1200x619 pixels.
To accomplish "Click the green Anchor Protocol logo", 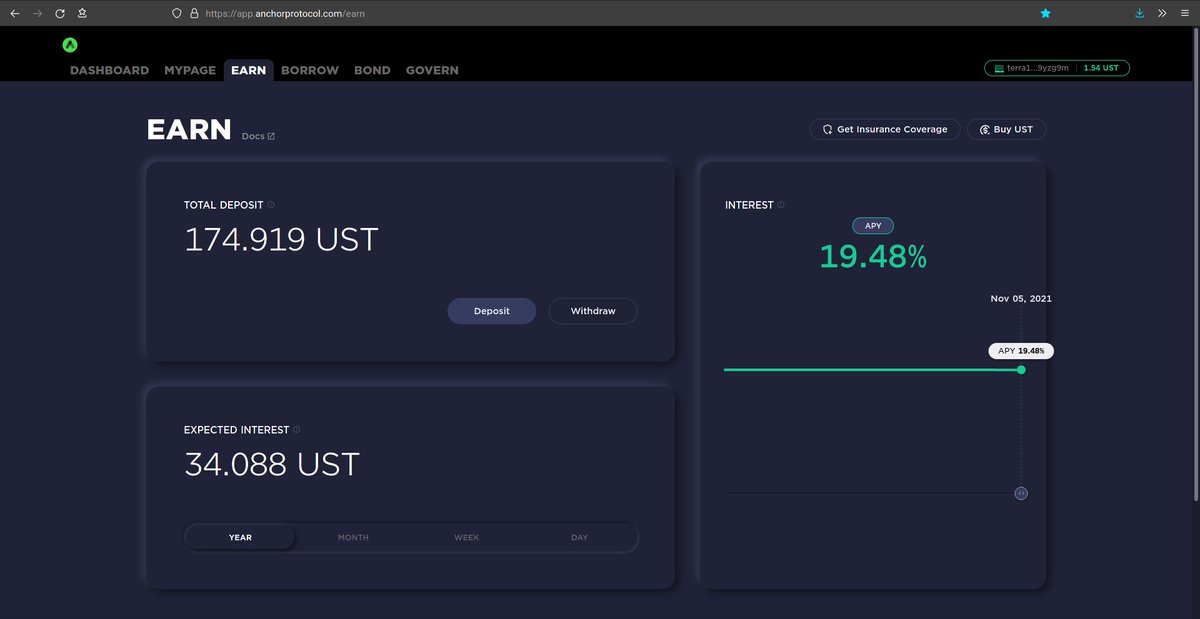I will pyautogui.click(x=70, y=45).
